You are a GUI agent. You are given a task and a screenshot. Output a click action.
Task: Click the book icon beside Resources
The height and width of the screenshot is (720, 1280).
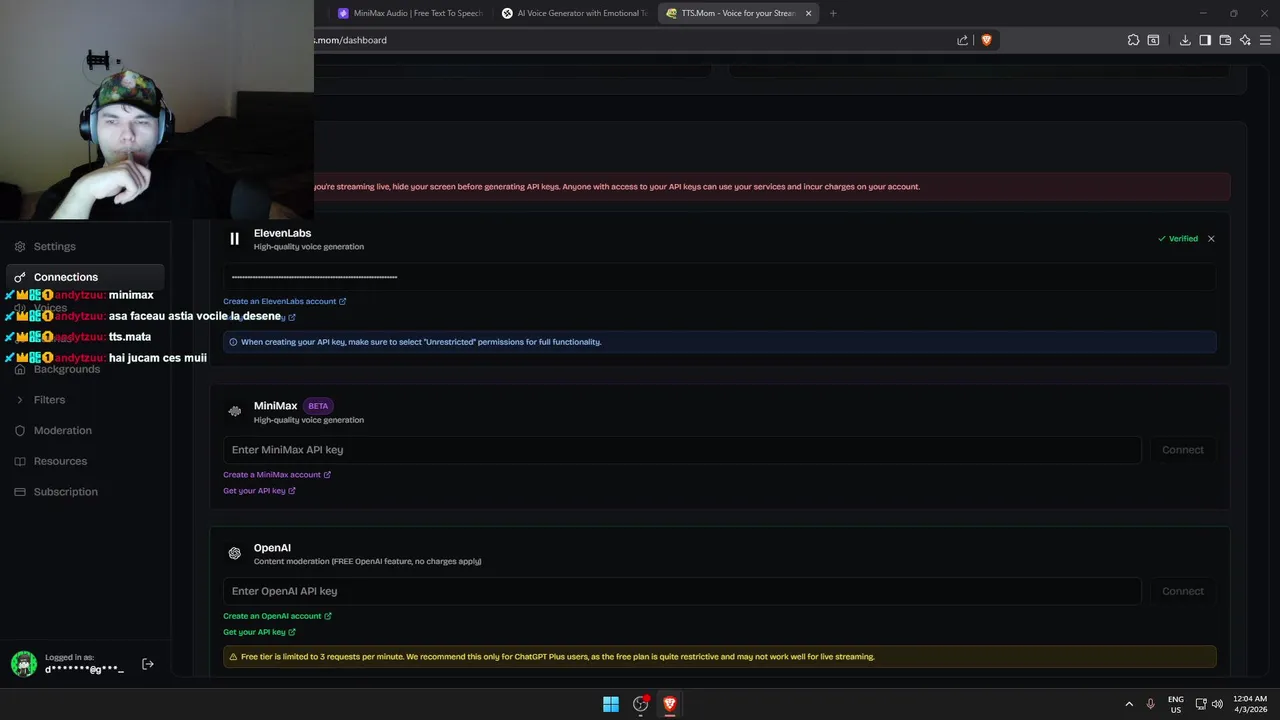pyautogui.click(x=20, y=461)
